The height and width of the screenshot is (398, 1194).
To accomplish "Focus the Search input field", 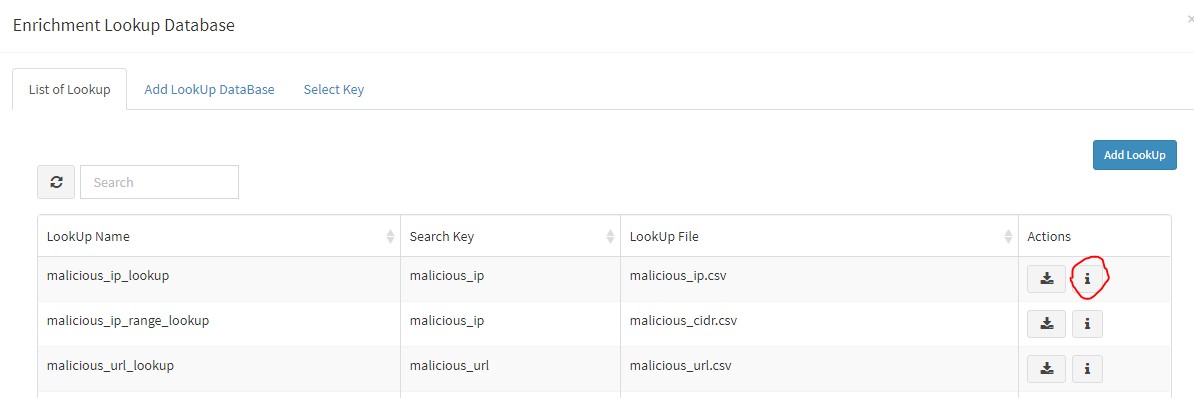I will coord(159,182).
